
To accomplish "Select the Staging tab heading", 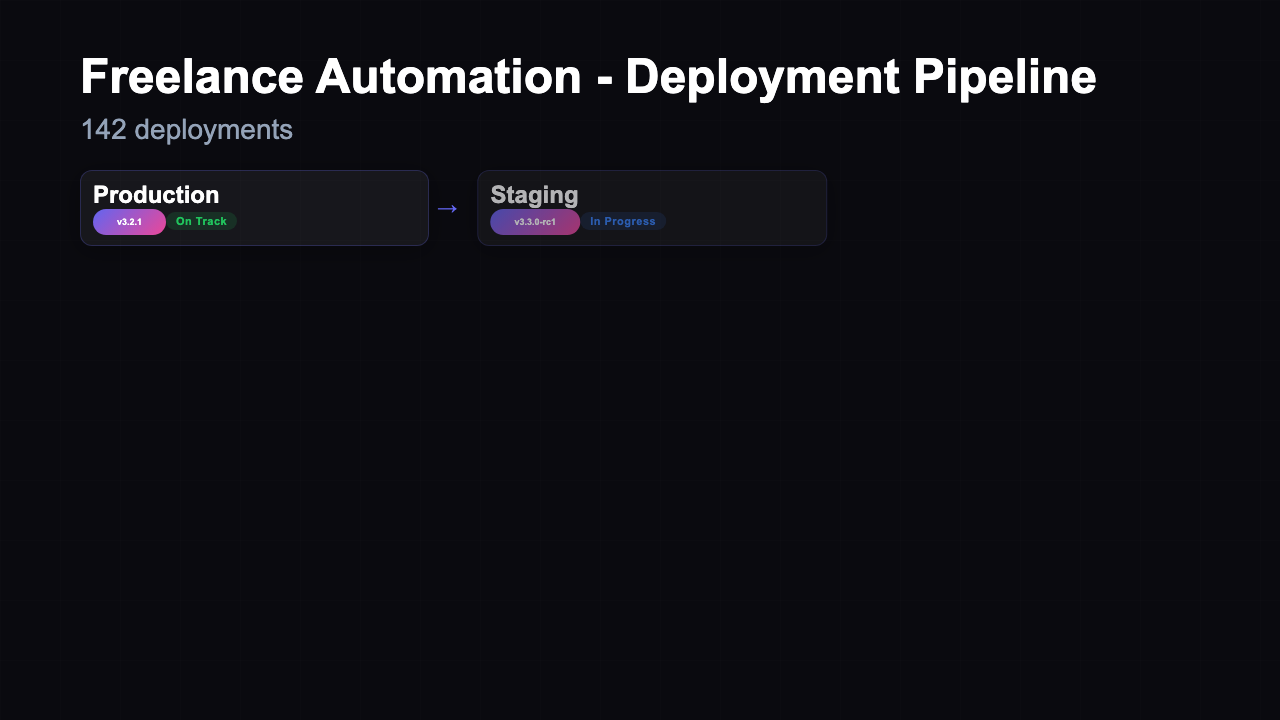I will pos(534,195).
